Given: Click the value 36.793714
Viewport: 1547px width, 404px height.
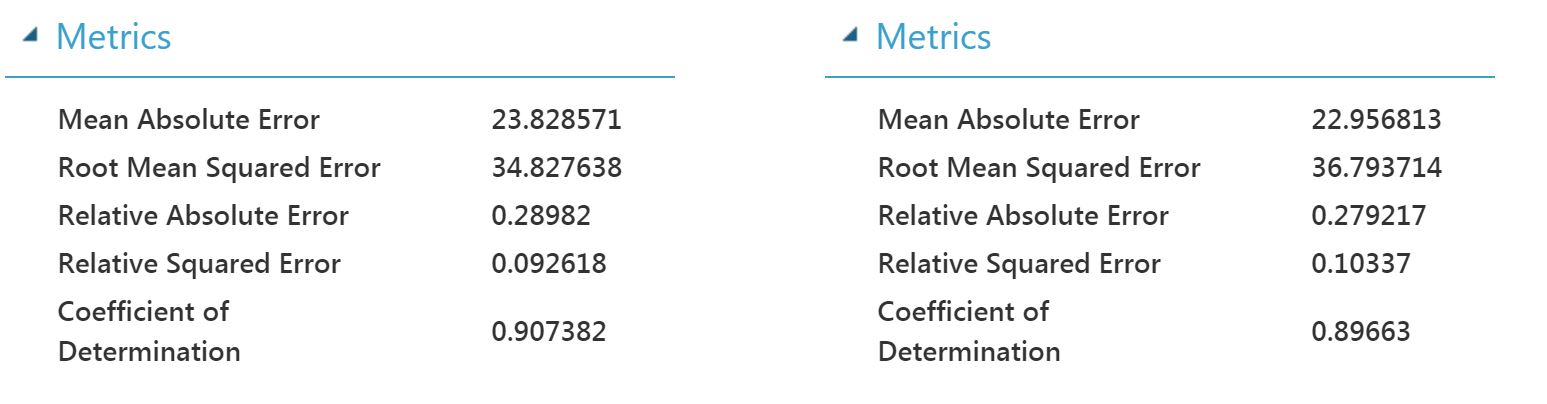Looking at the screenshot, I should [1376, 168].
